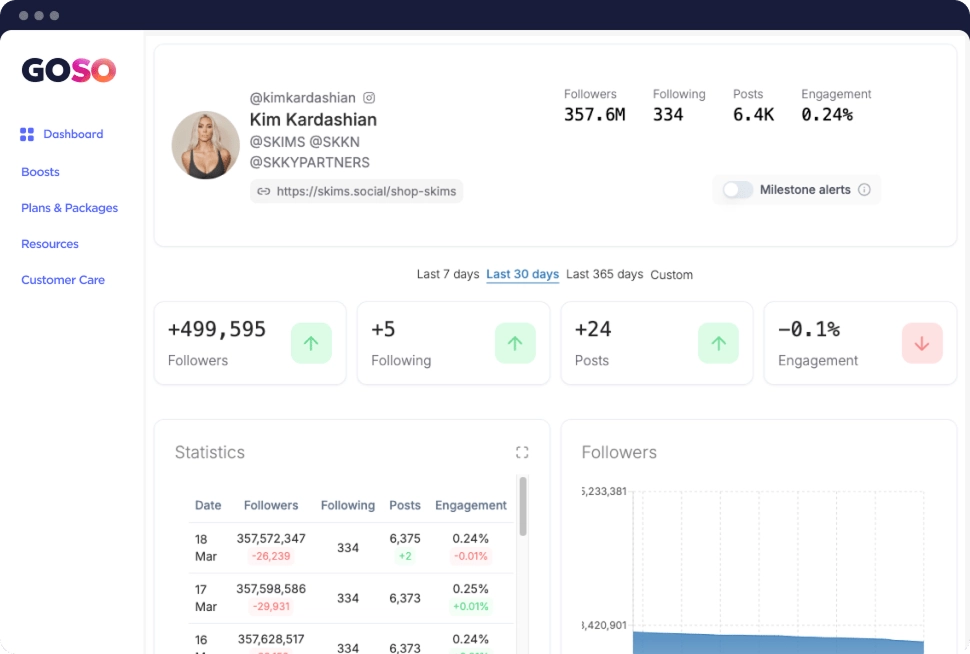Click the Statistics panel title
This screenshot has width=970, height=654.
(x=210, y=452)
